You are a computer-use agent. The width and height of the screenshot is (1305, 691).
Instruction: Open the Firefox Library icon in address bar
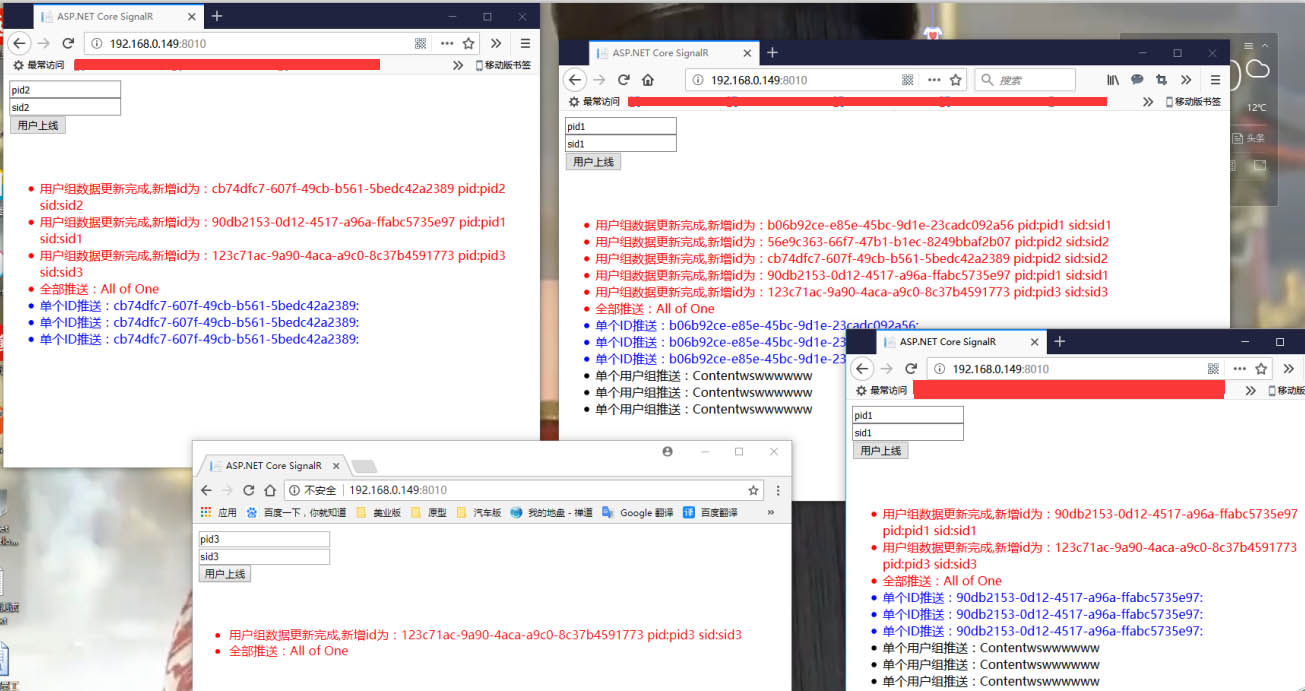click(x=1113, y=80)
